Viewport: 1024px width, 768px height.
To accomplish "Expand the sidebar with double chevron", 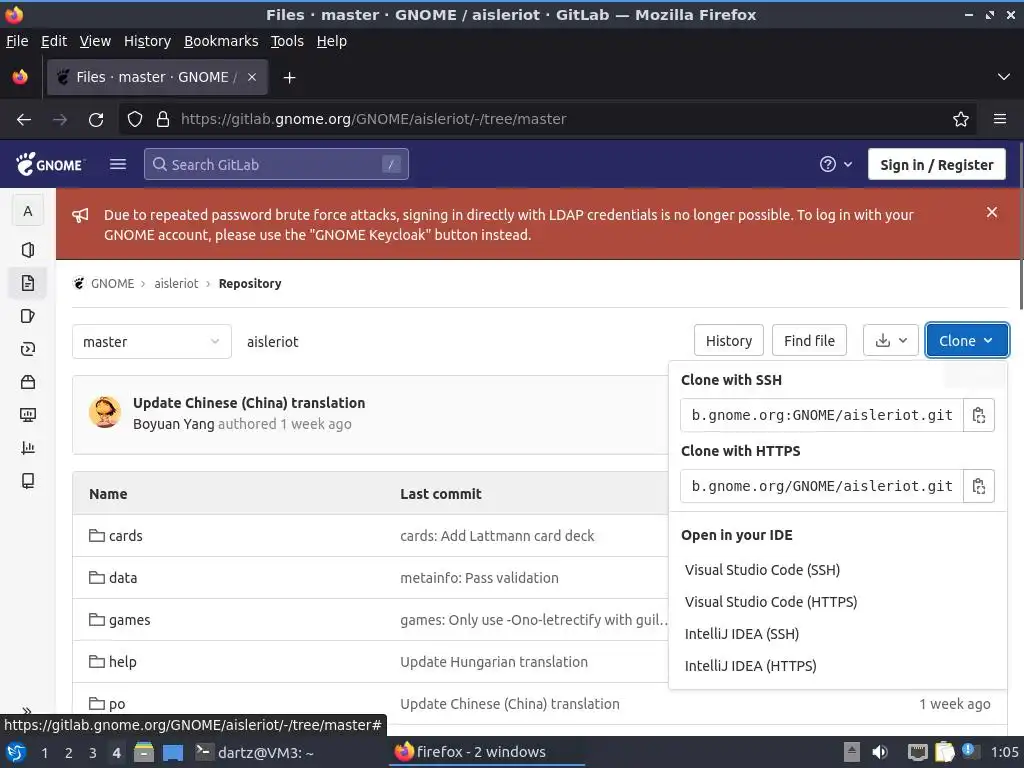I will pos(27,710).
